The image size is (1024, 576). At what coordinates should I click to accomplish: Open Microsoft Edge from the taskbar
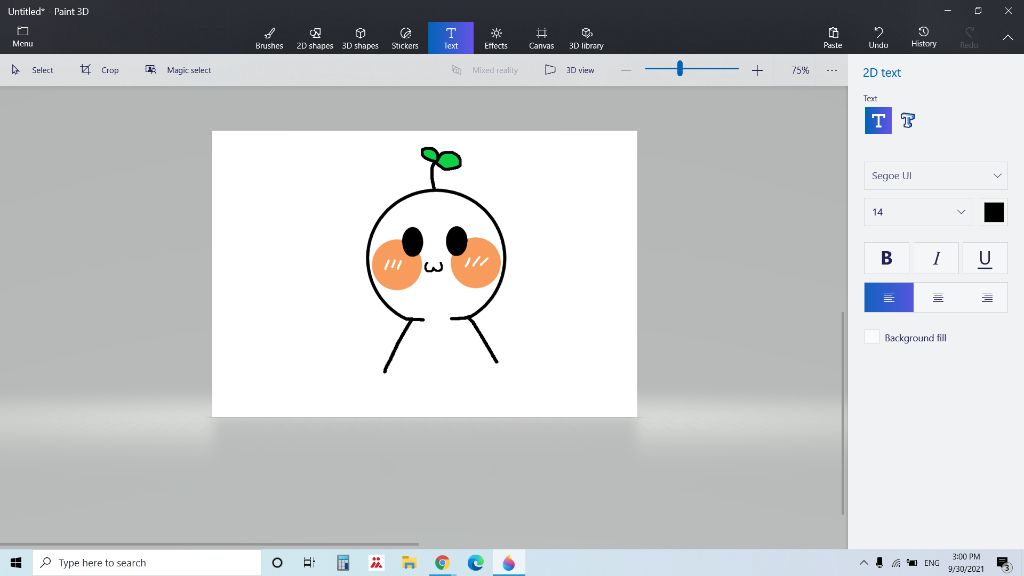[x=475, y=562]
